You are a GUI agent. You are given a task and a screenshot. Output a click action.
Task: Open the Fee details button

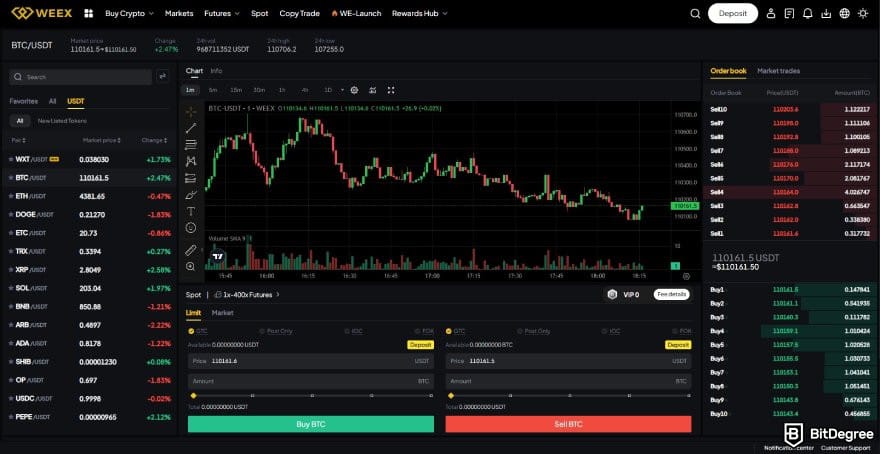tap(671, 294)
